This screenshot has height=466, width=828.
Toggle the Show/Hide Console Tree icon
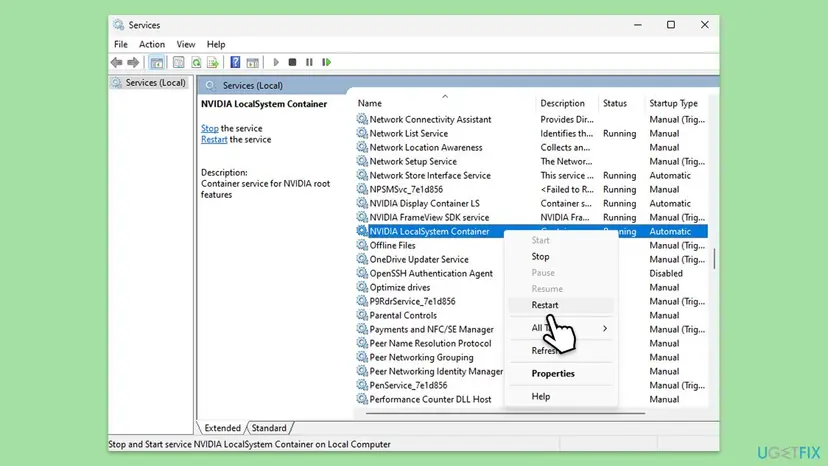pos(157,62)
